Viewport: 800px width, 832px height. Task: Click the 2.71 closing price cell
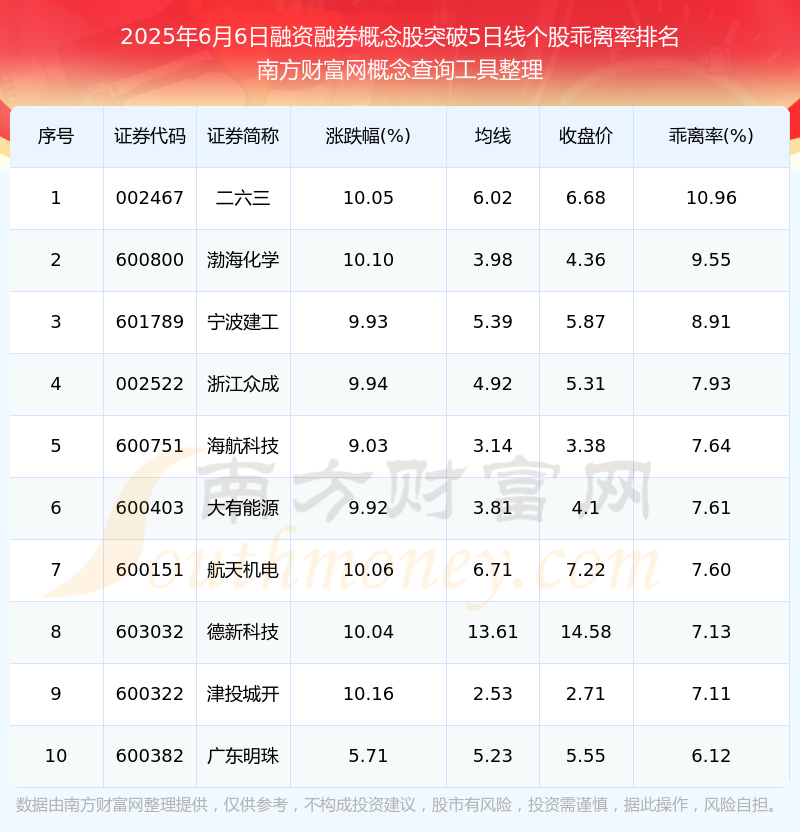pos(586,694)
